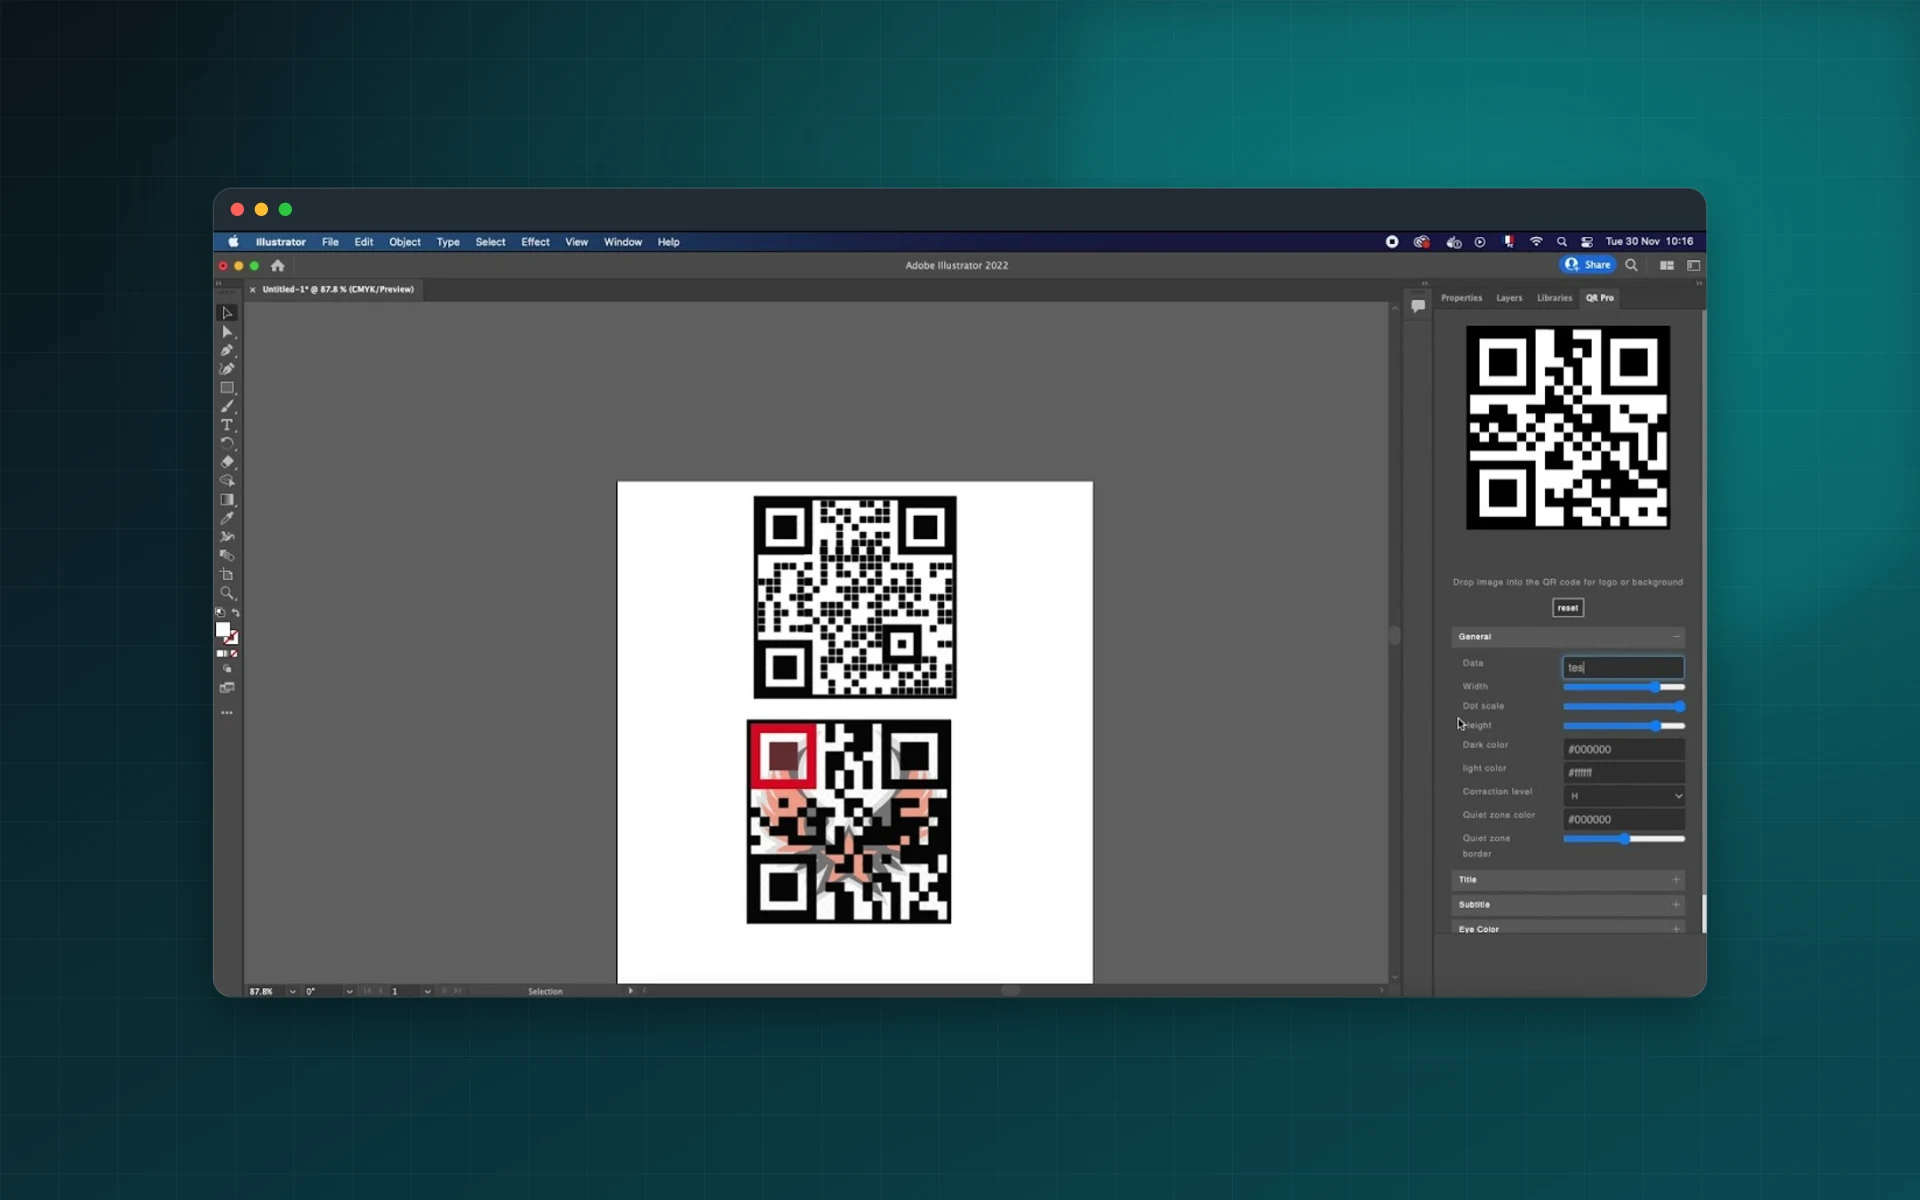Click the Dark color hex field

pyautogui.click(x=1623, y=749)
